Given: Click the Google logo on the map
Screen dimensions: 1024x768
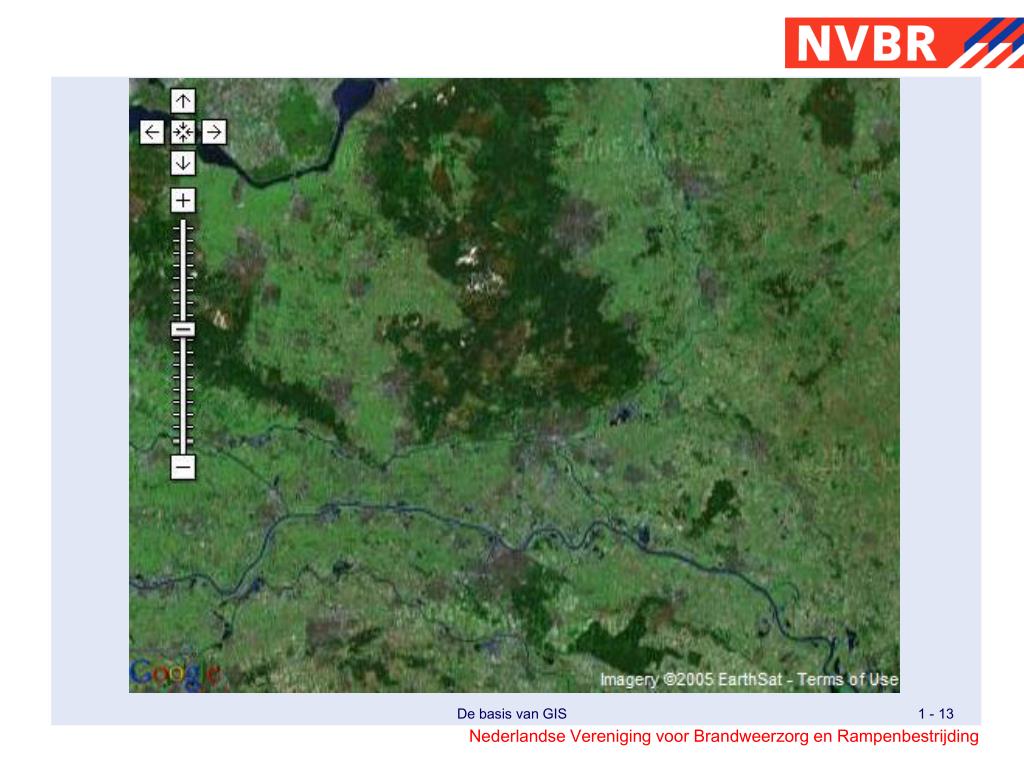Looking at the screenshot, I should tap(174, 673).
